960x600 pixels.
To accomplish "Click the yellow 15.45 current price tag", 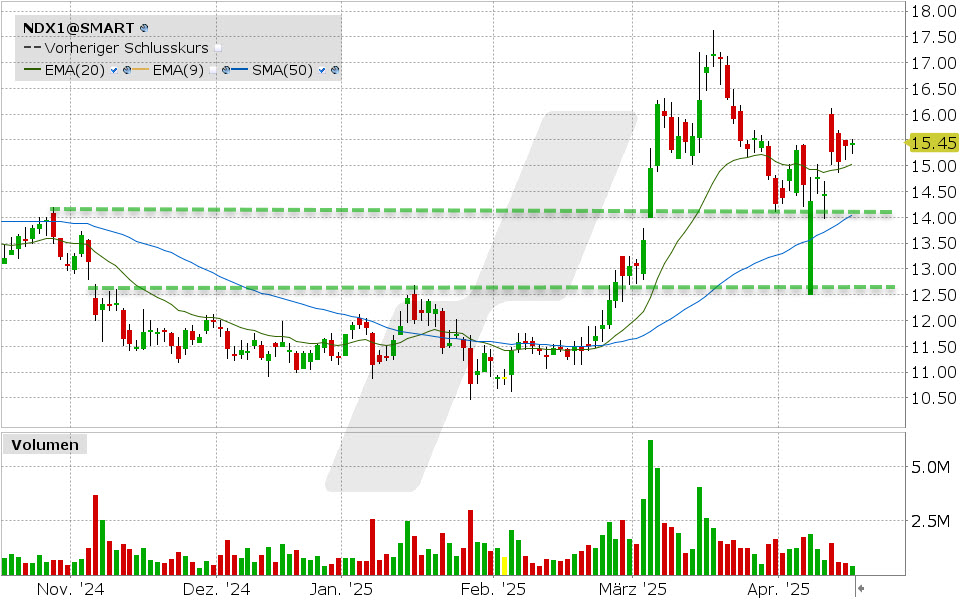I will pyautogui.click(x=933, y=143).
